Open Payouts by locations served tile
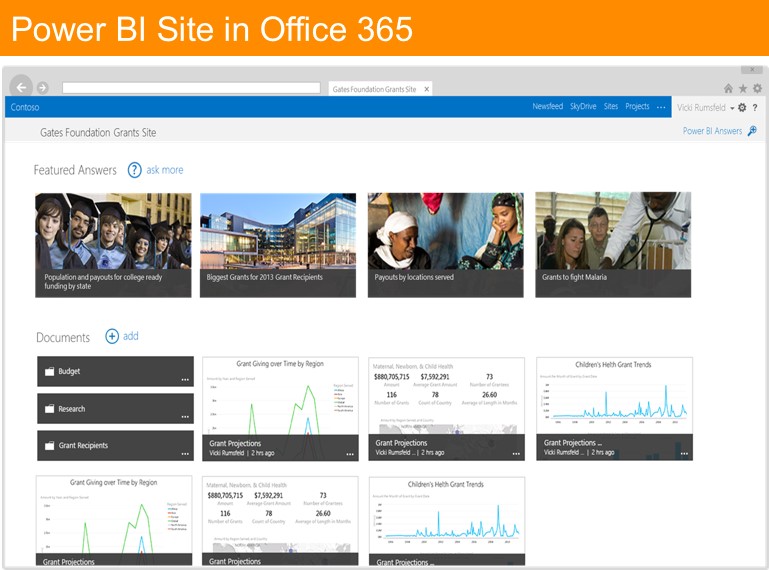The height and width of the screenshot is (570, 769). [446, 245]
